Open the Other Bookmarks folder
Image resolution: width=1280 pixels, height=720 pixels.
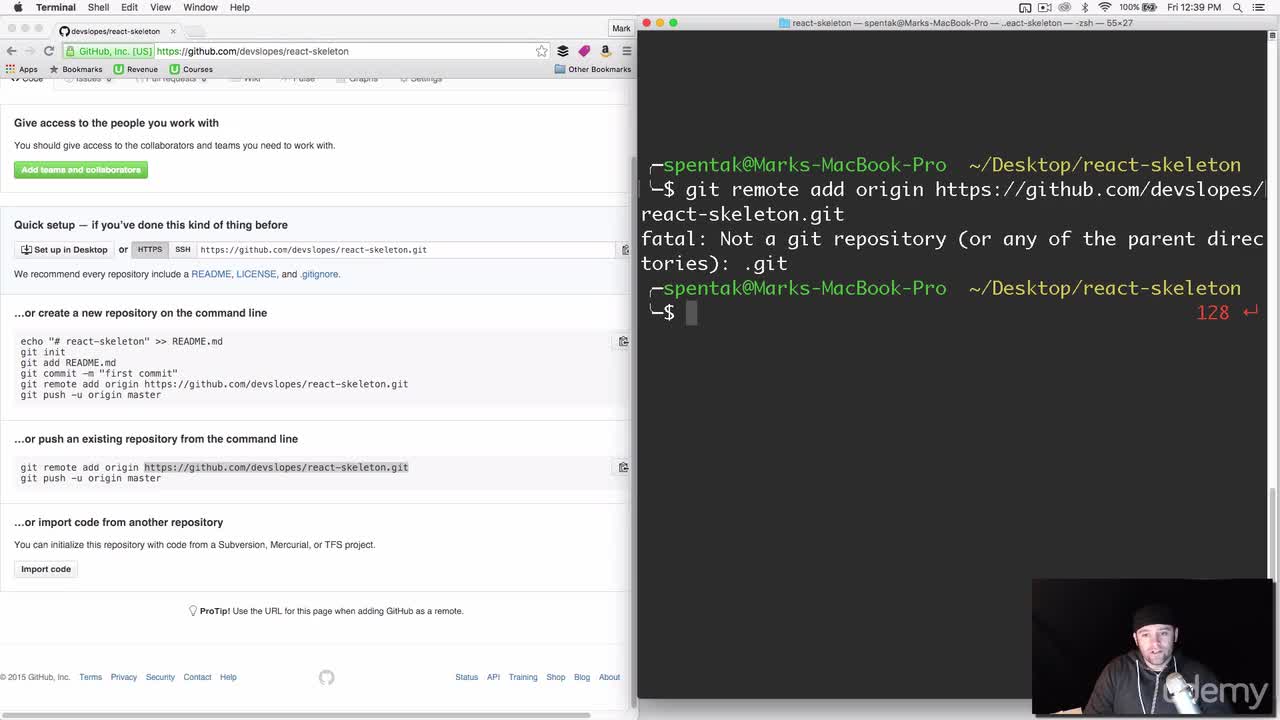593,69
